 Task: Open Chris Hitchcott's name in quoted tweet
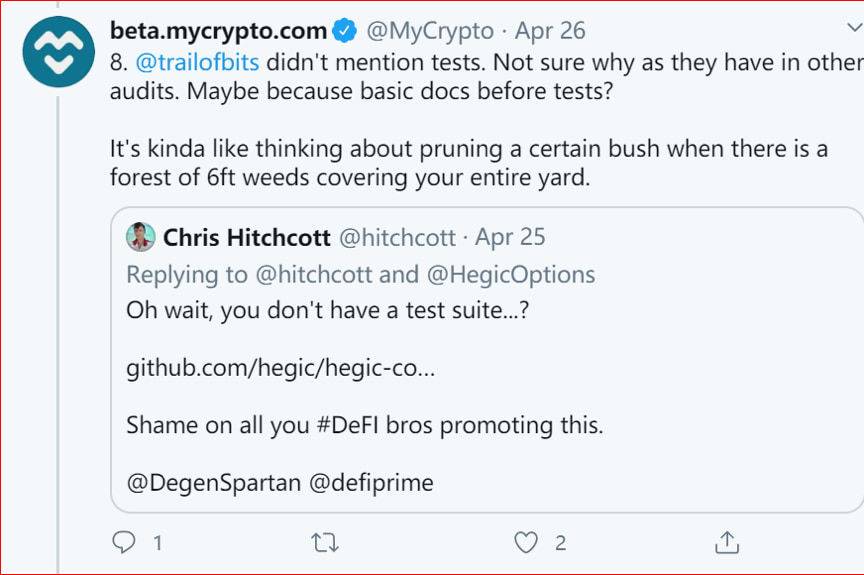pyautogui.click(x=247, y=237)
